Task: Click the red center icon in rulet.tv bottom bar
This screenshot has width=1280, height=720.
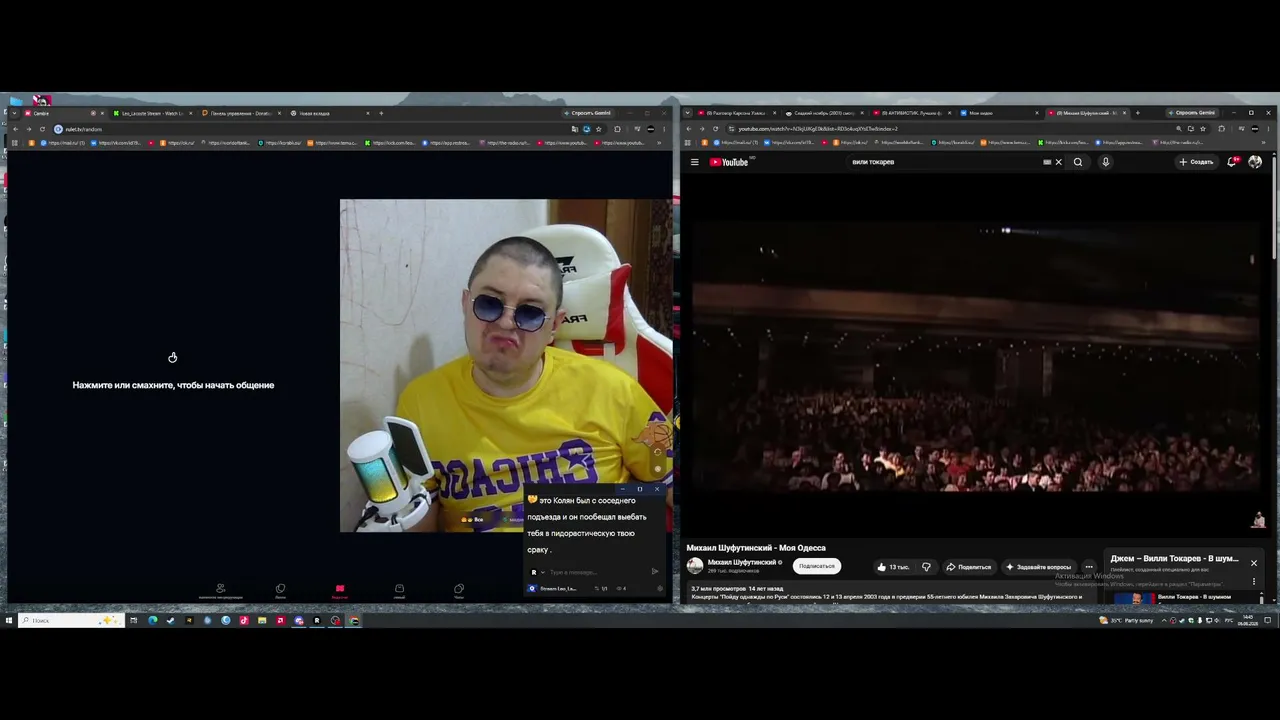Action: [339, 589]
